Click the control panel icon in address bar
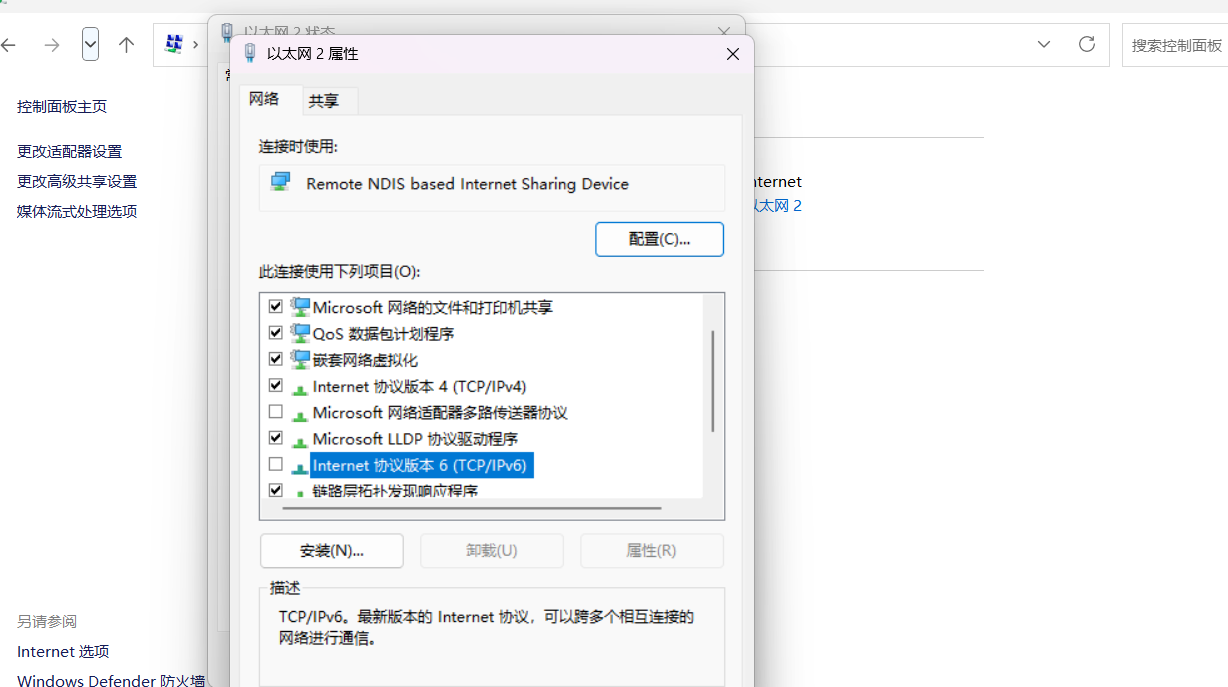 point(174,44)
